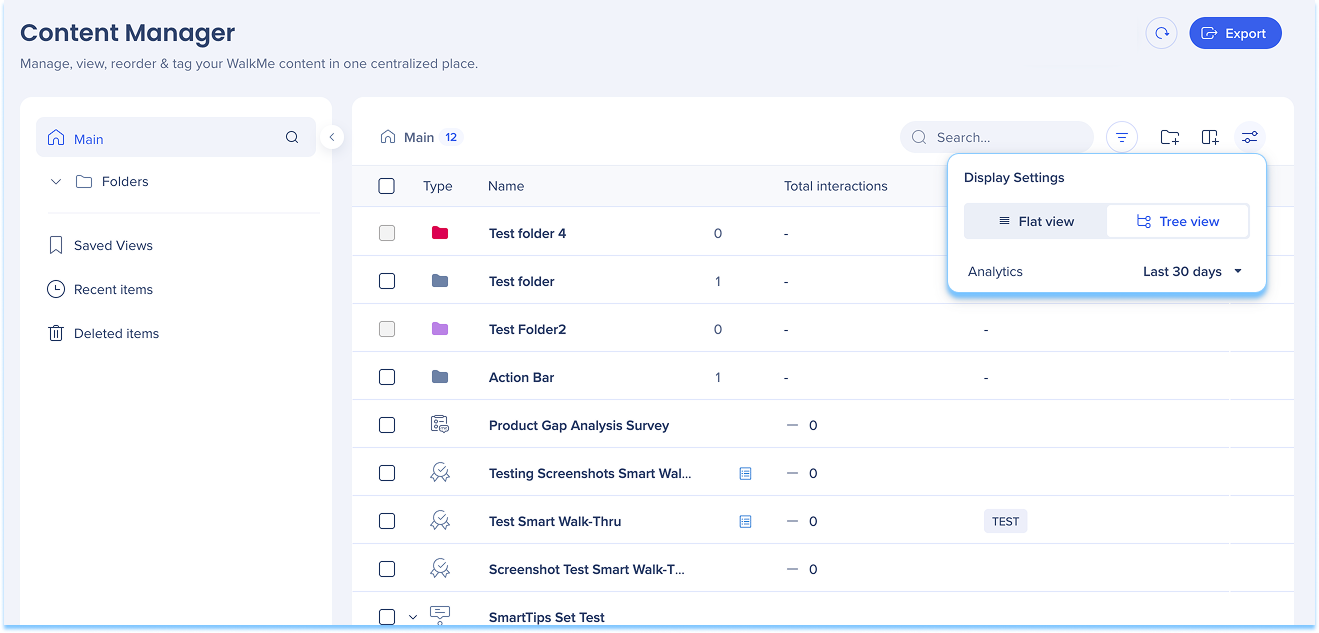Collapse the left sidebar with arrow button

332,137
